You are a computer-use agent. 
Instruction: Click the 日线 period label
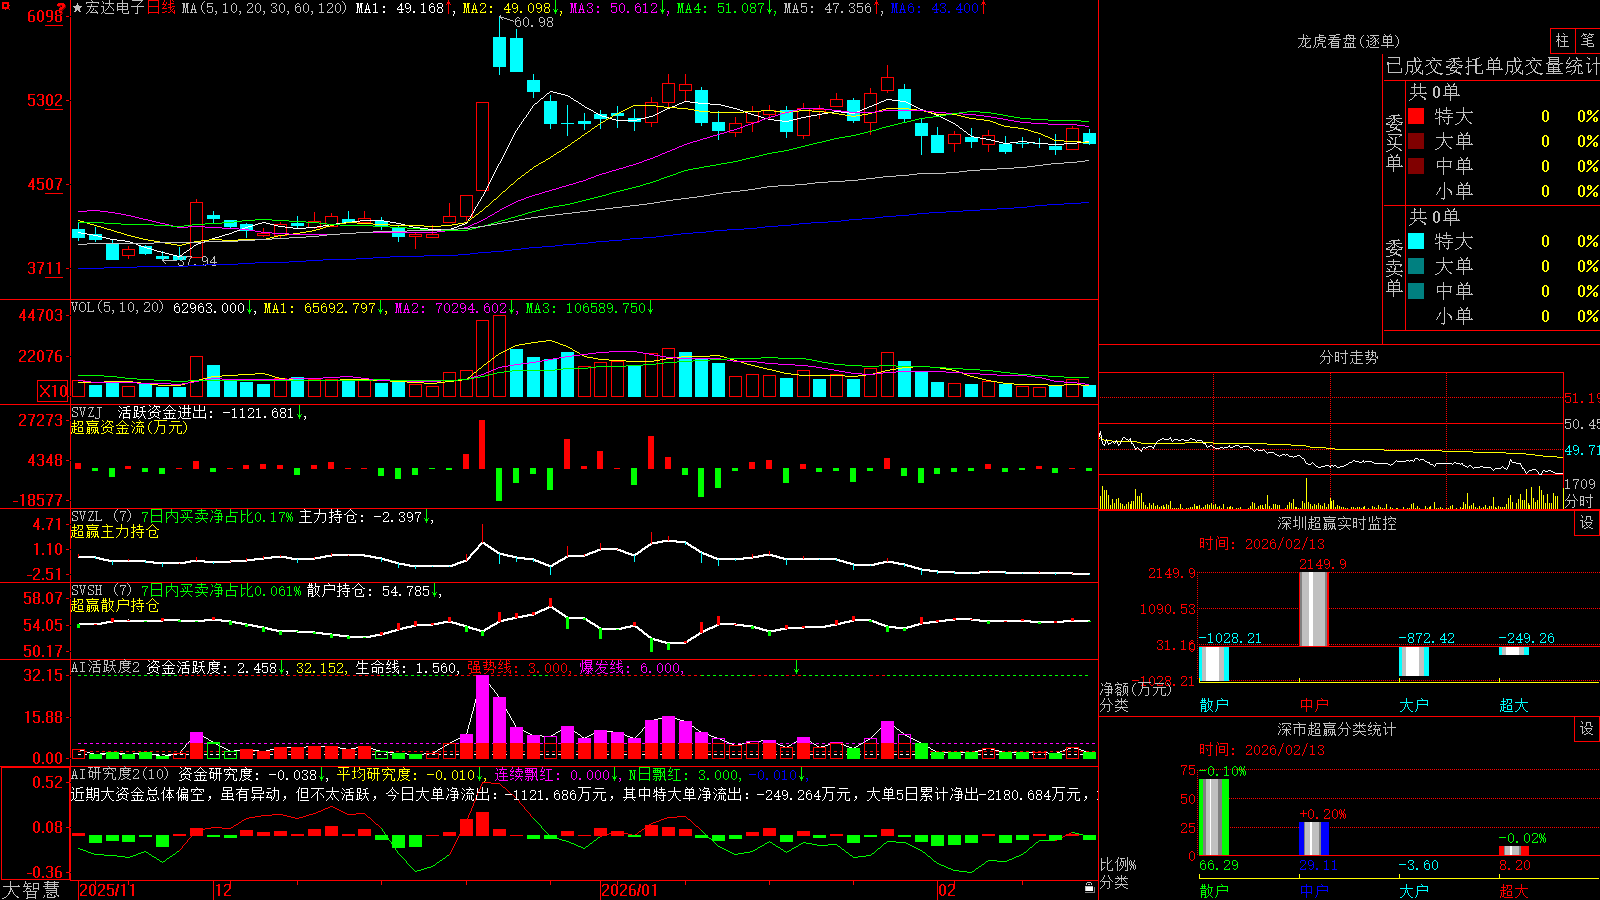[x=162, y=8]
